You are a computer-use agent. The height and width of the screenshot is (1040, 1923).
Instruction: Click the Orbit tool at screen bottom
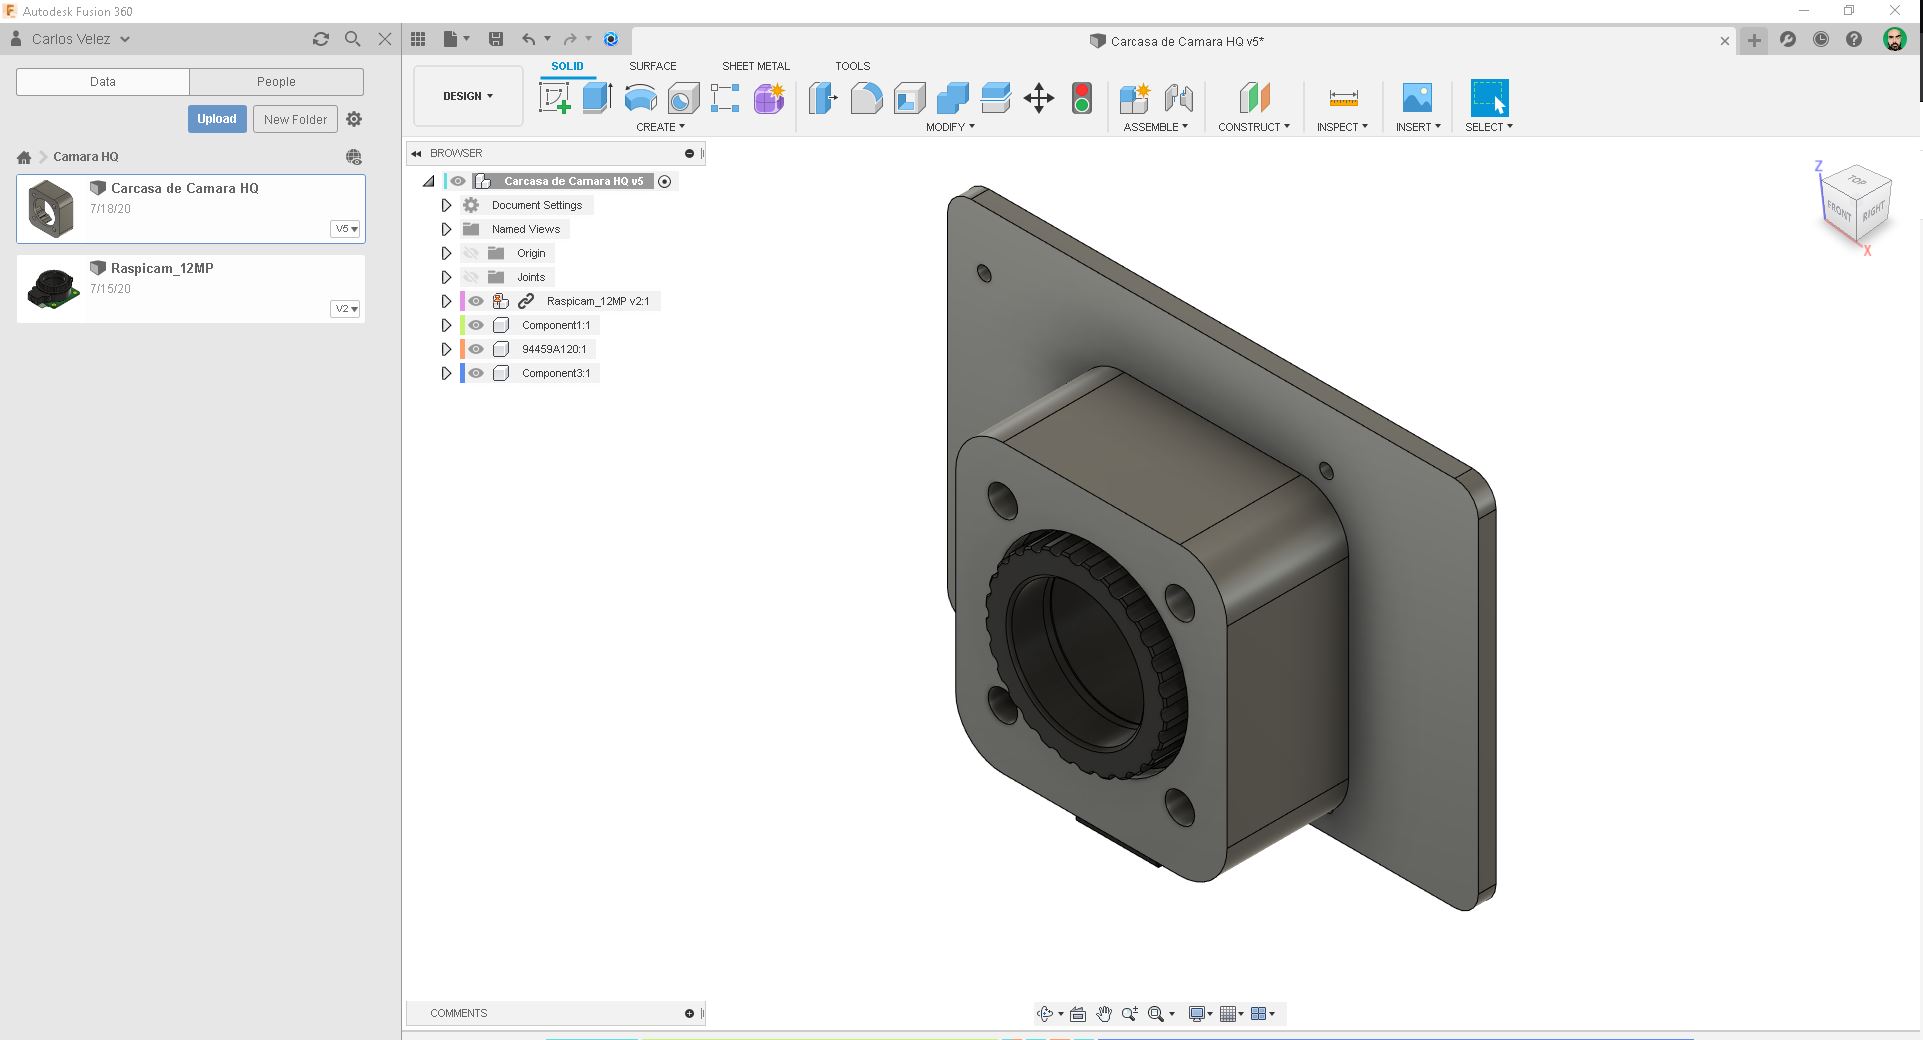click(1045, 1013)
